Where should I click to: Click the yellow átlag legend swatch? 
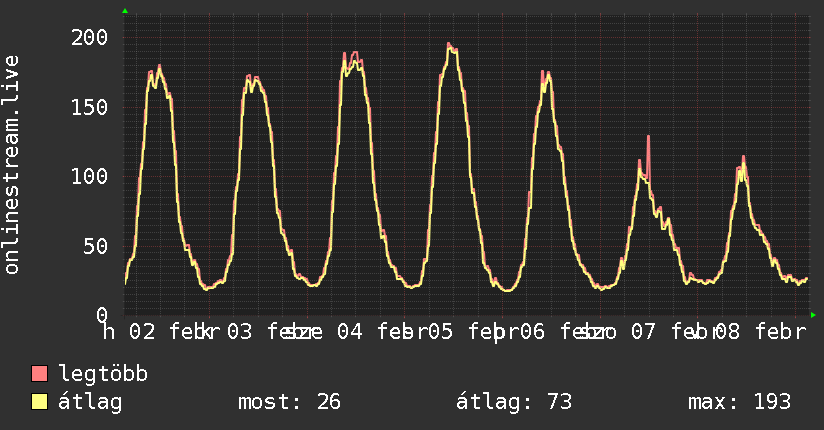39,401
